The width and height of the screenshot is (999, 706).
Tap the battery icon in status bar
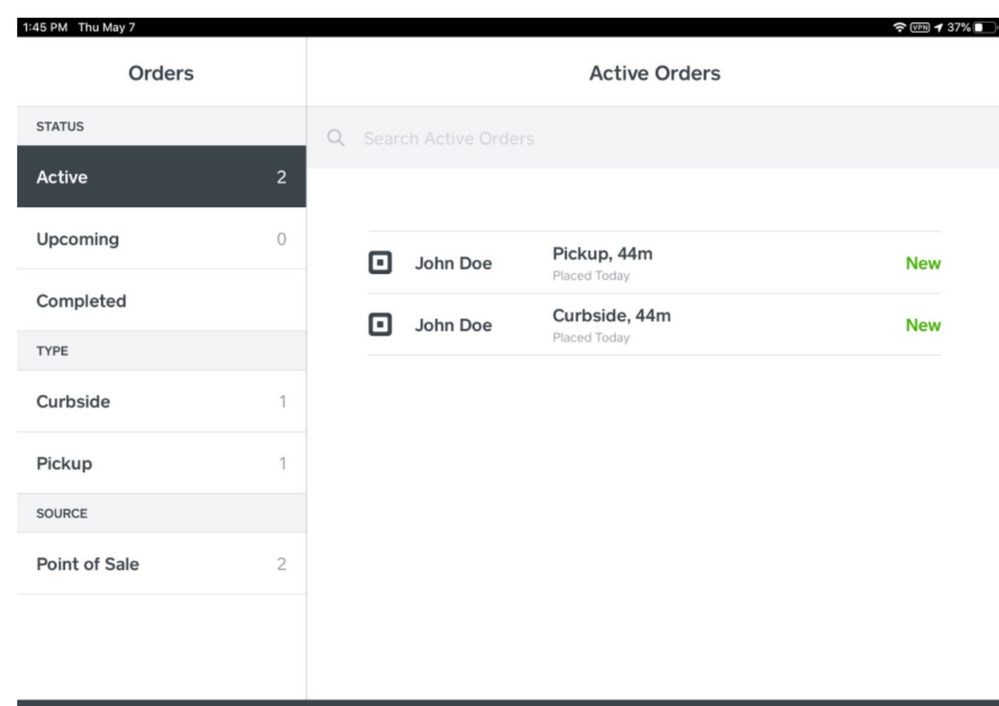click(x=985, y=27)
